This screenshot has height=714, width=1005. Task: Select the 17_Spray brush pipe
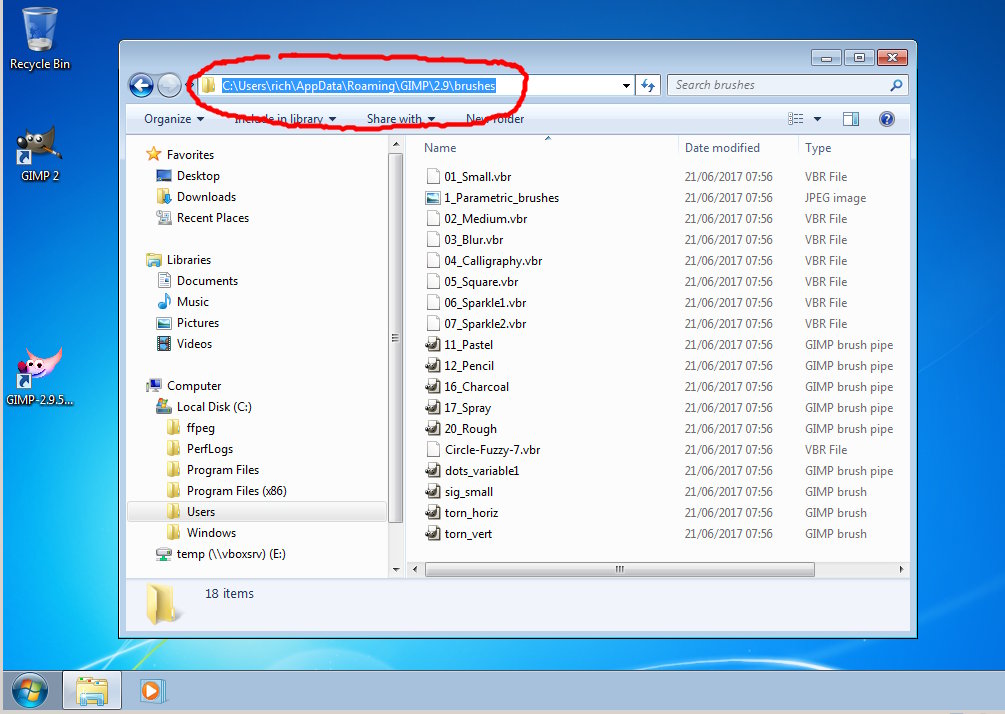[467, 408]
